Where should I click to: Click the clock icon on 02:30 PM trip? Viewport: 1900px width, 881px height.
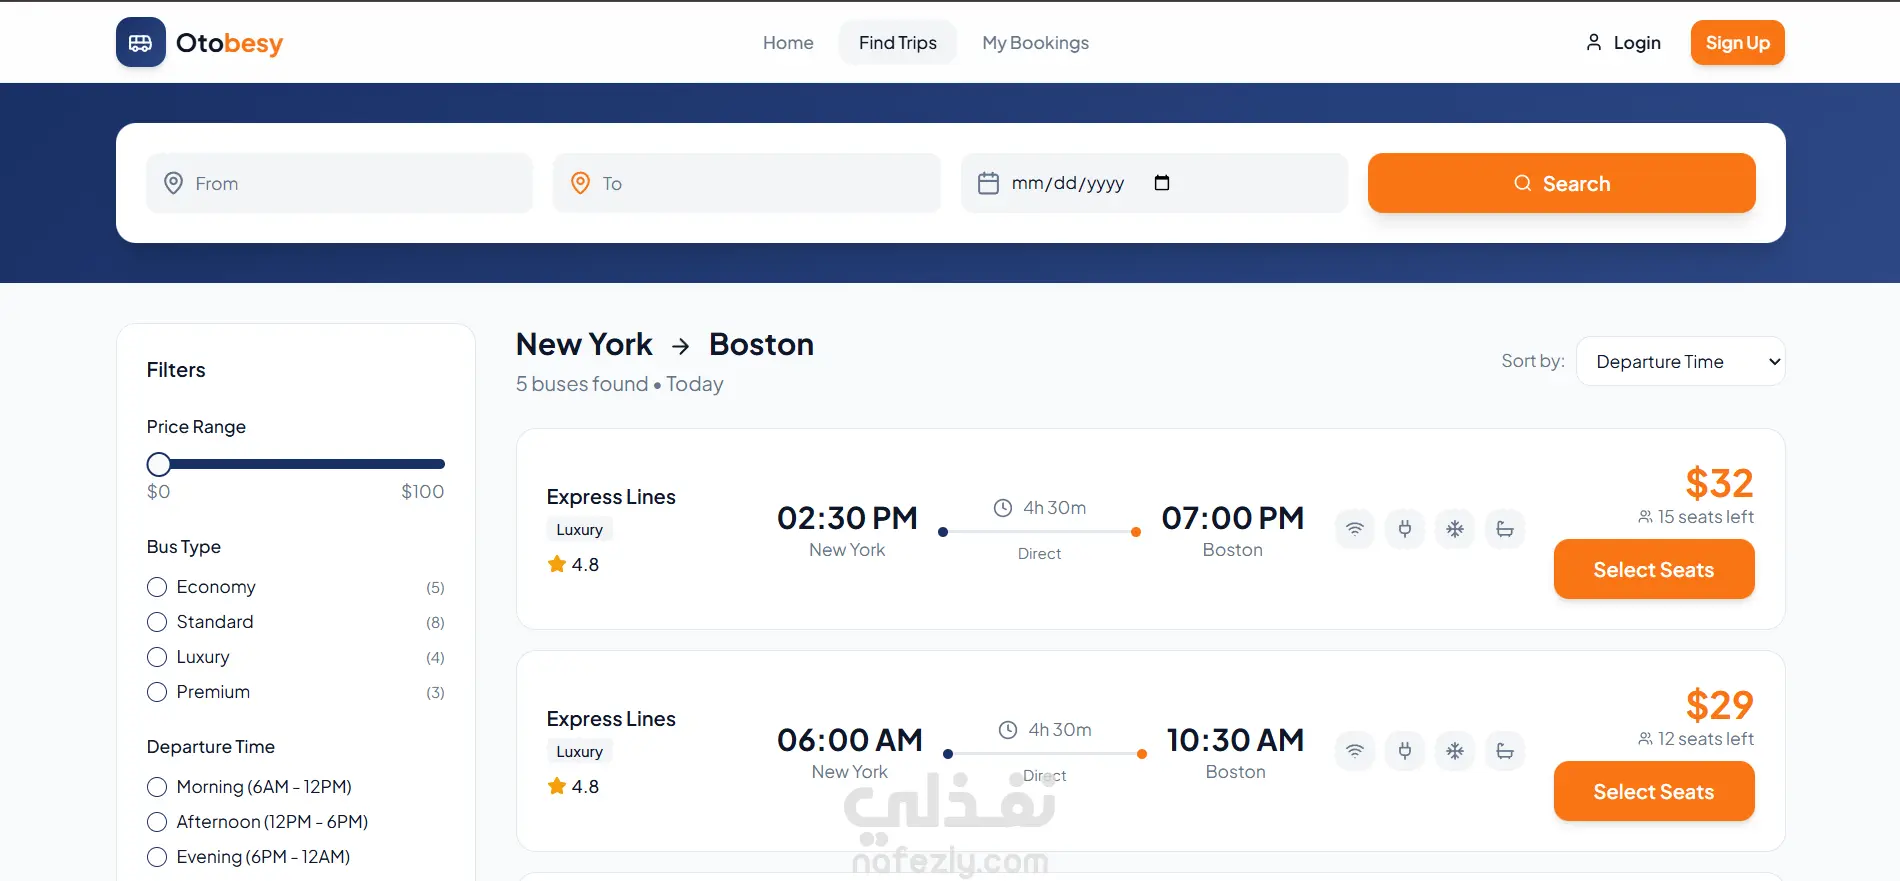tap(1003, 508)
